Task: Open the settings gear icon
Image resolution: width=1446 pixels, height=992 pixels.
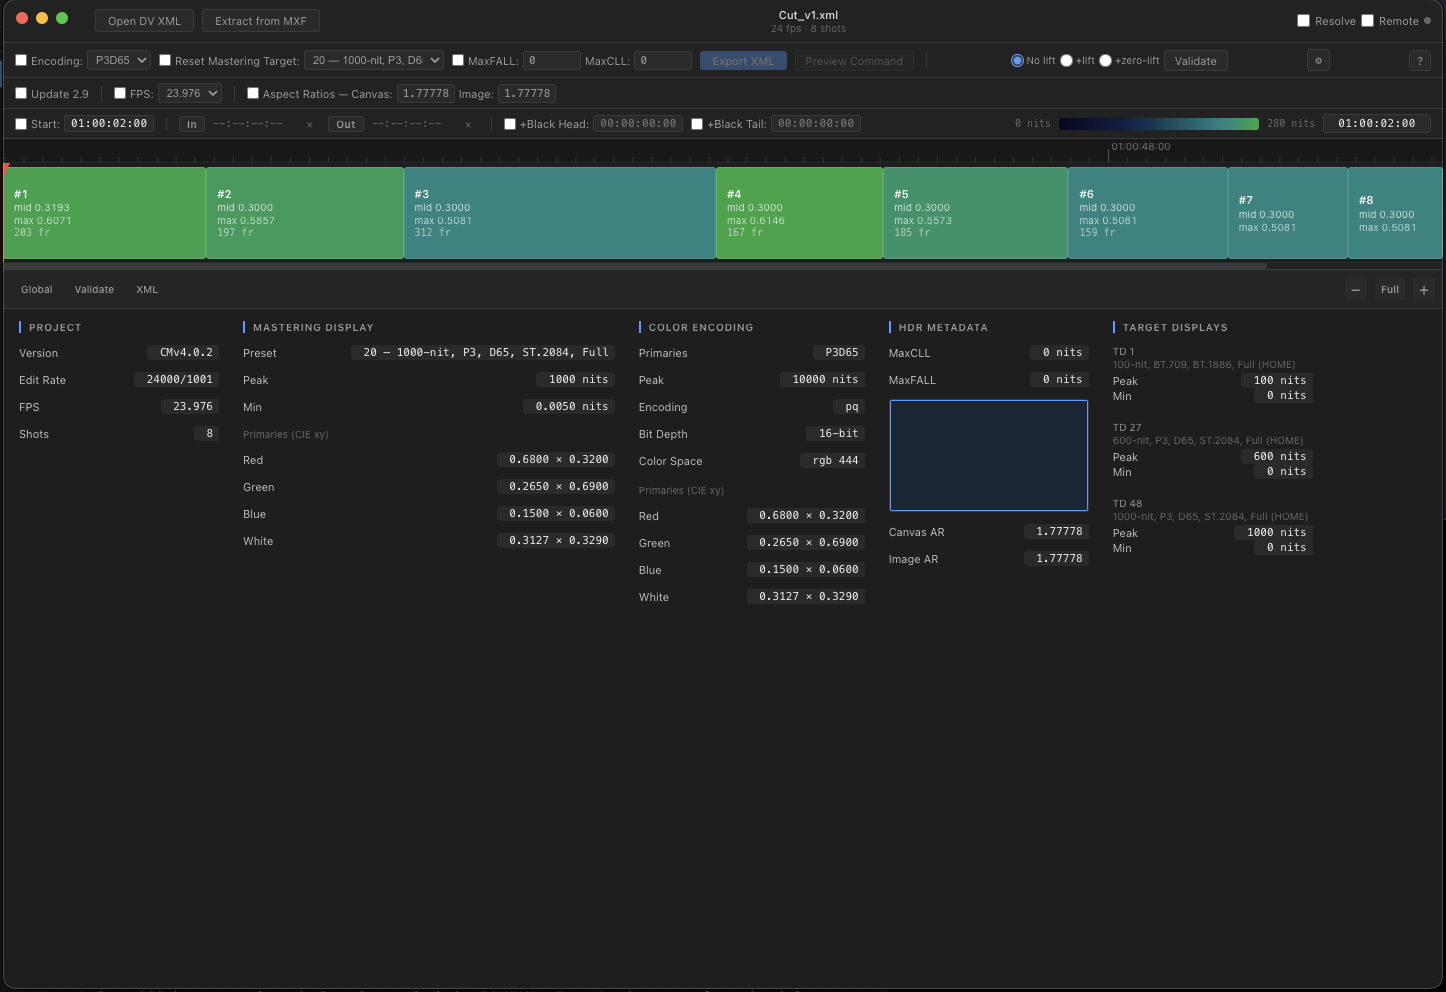Action: click(x=1318, y=60)
